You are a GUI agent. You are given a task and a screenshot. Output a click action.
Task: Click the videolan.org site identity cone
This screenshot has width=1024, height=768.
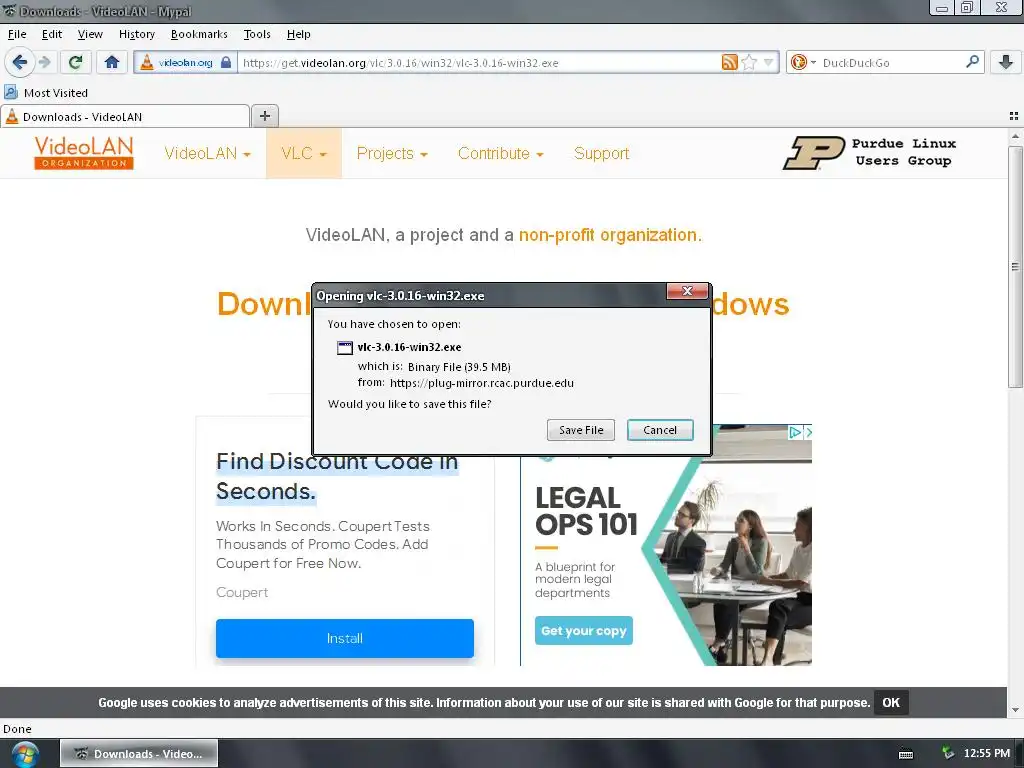[x=148, y=63]
